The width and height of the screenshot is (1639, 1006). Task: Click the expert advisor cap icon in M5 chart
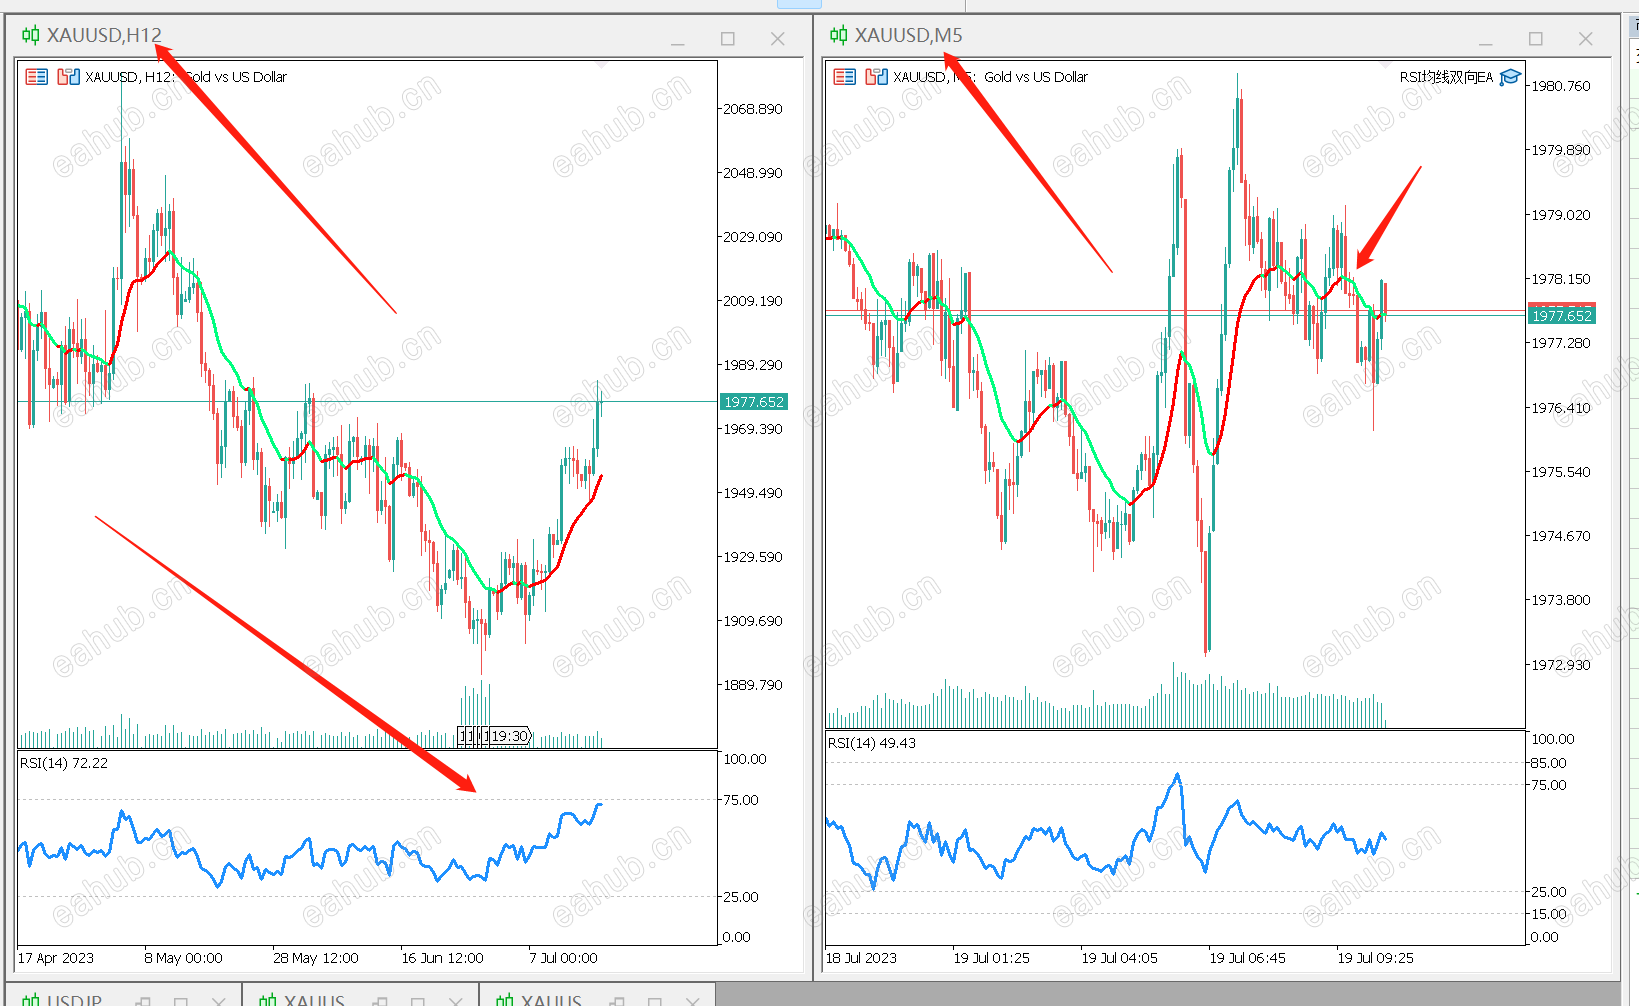[x=1510, y=77]
